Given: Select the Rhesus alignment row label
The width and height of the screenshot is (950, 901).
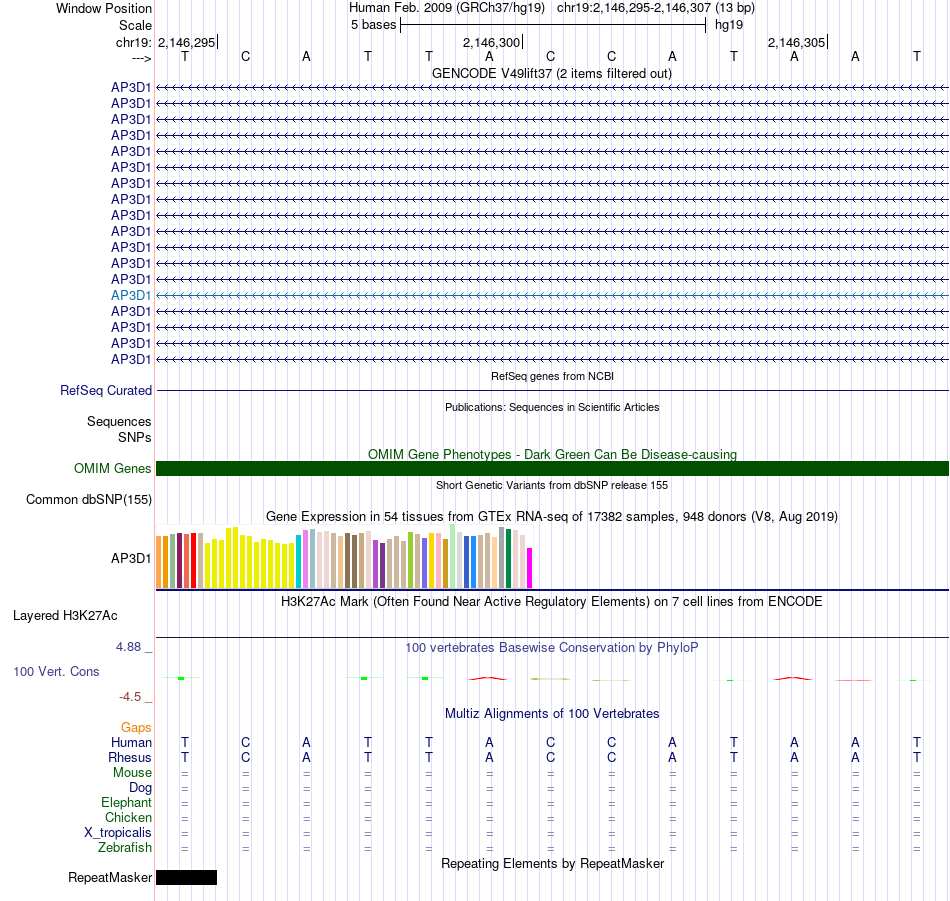Looking at the screenshot, I should pyautogui.click(x=130, y=757).
